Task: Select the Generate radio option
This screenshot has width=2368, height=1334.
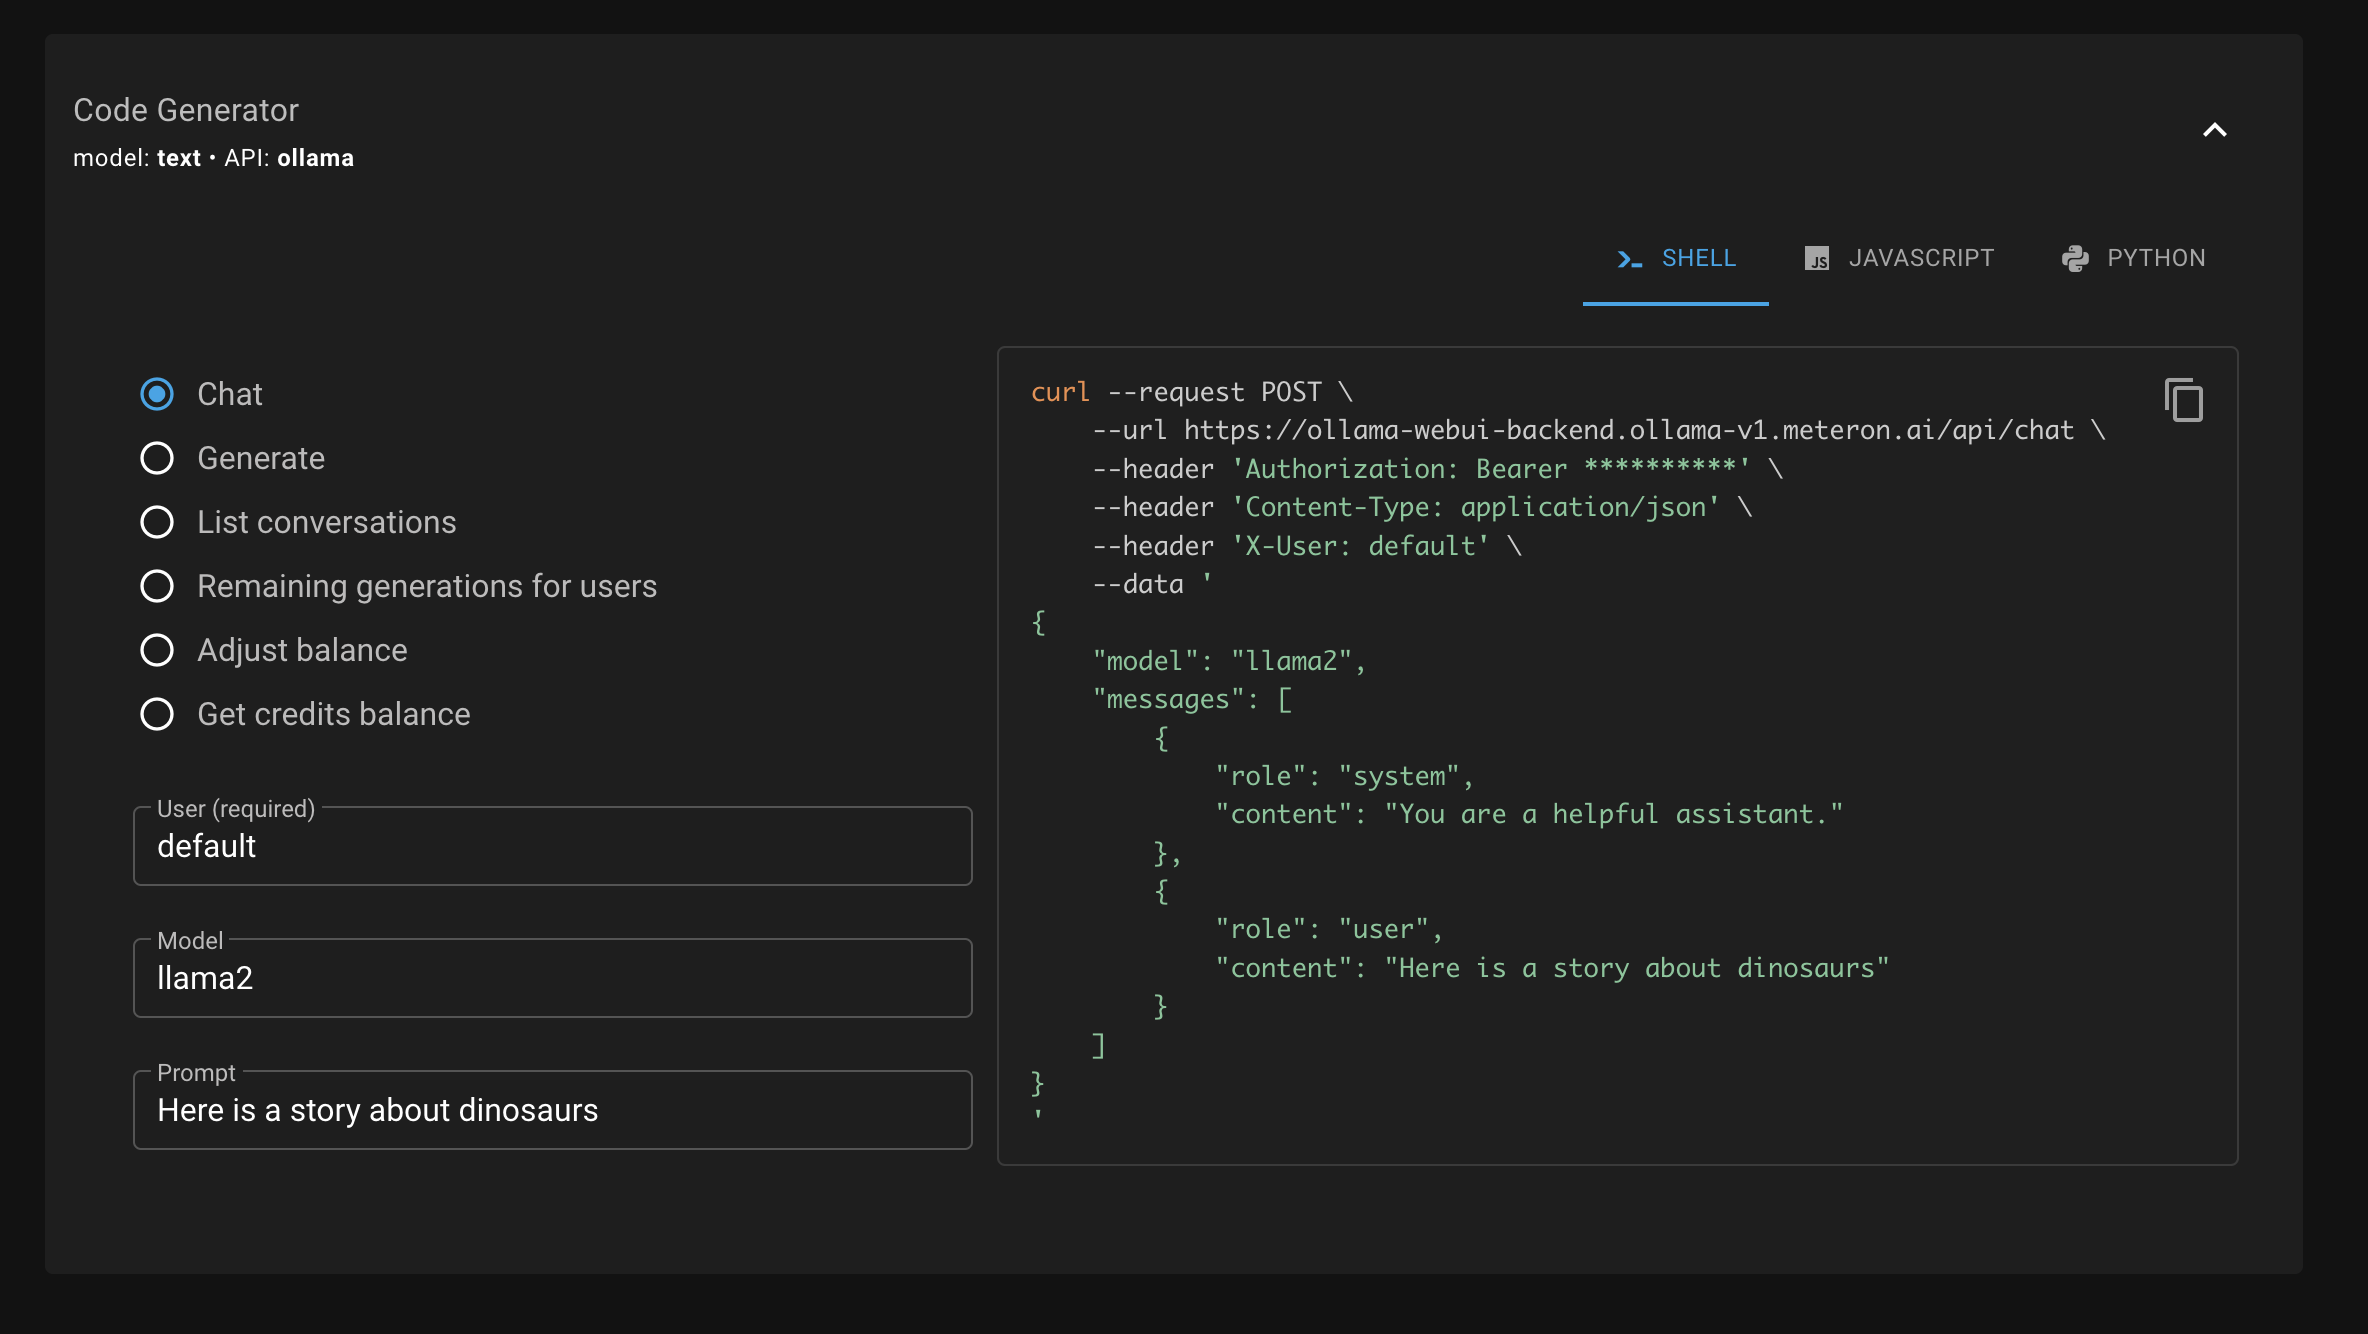Action: [157, 458]
